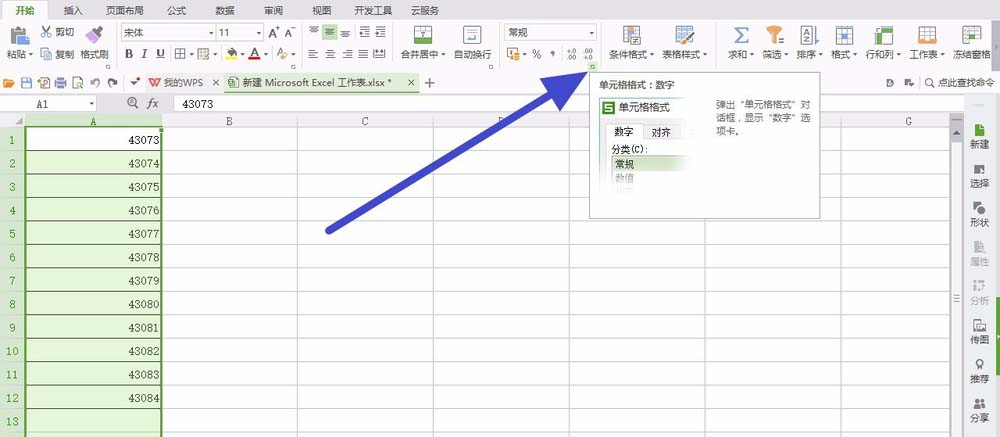Screen dimensions: 1000x437
Task: Click the Paste (粘贴) clipboard icon
Action: click(20, 35)
